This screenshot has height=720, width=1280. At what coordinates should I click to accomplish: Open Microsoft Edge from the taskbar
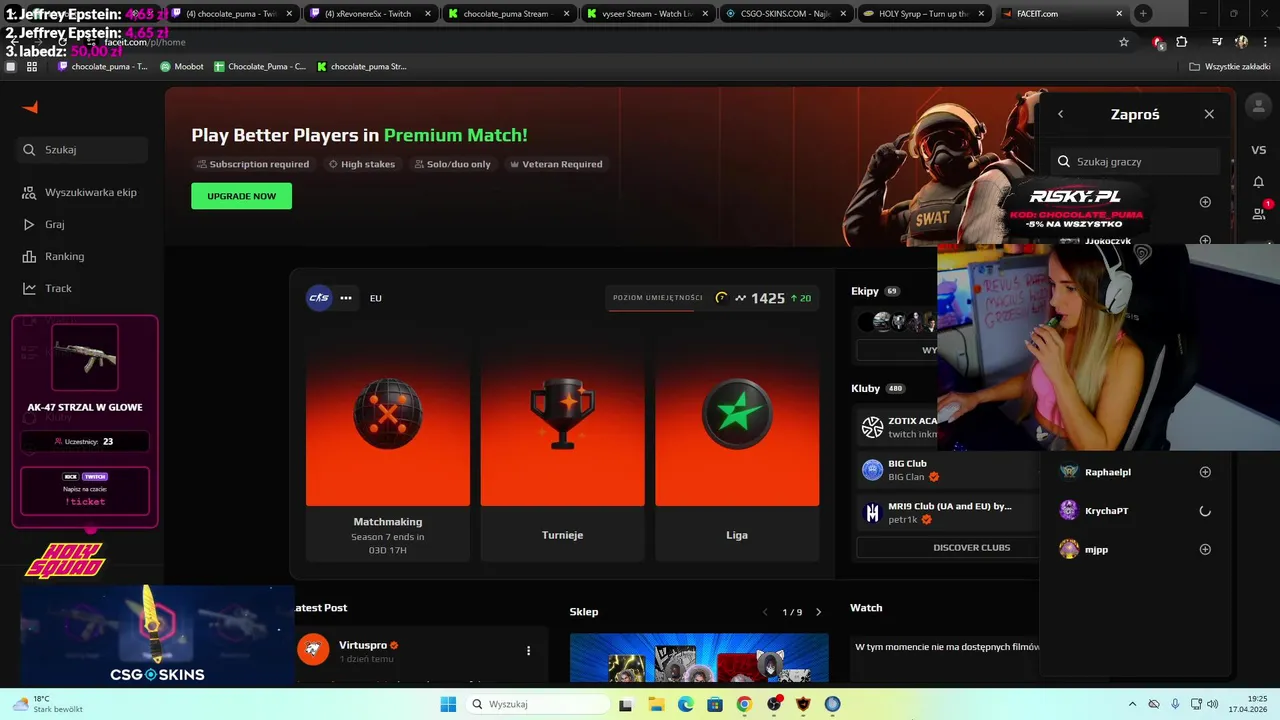pos(686,704)
